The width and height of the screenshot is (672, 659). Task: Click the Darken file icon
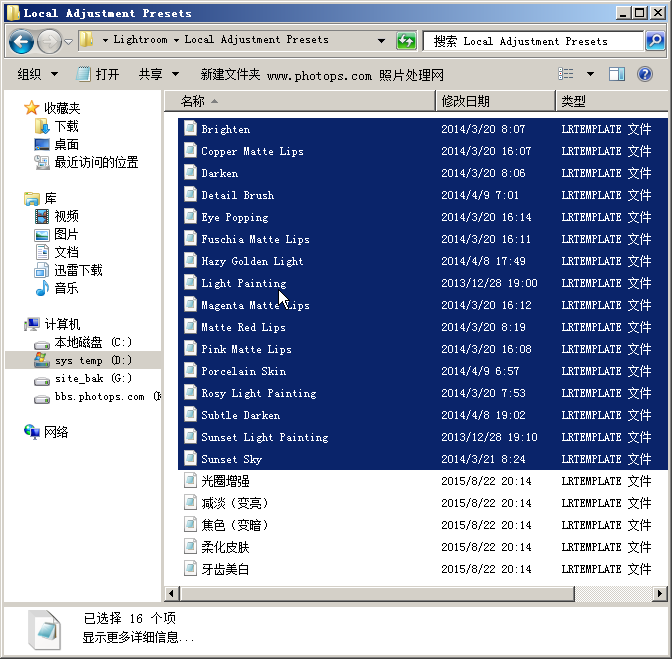(190, 172)
